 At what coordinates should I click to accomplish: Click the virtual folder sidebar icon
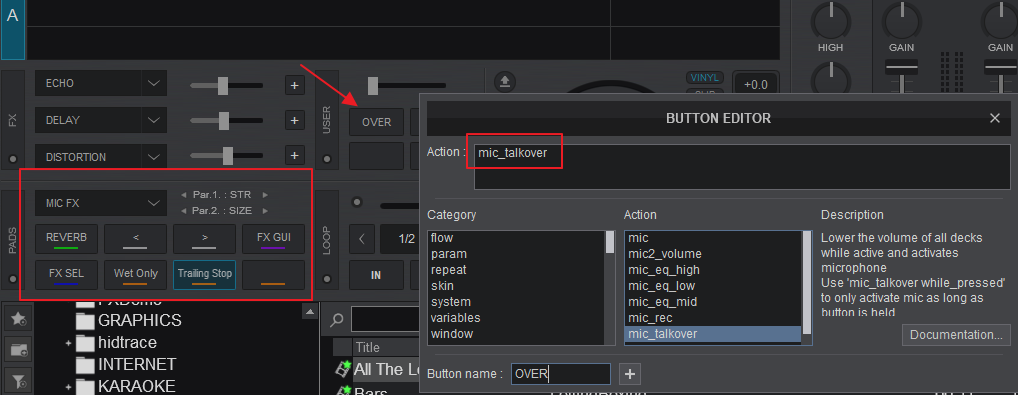click(x=18, y=350)
